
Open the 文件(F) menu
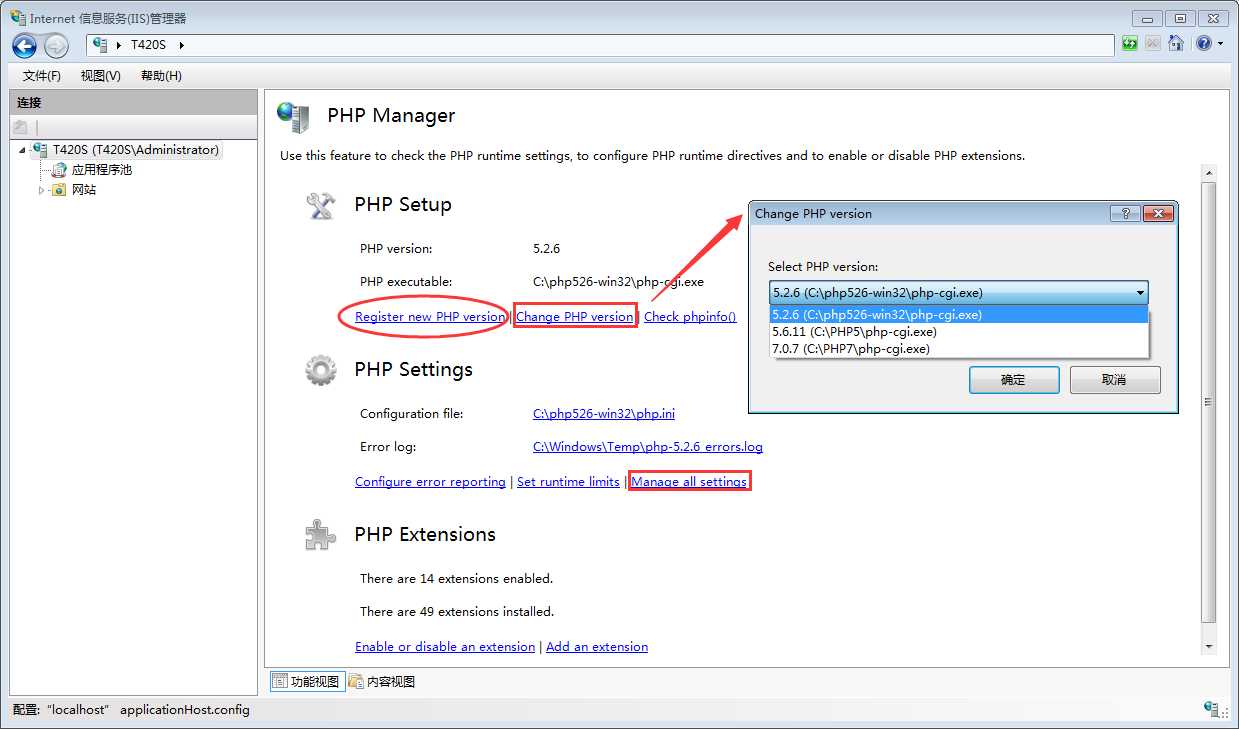tap(42, 76)
